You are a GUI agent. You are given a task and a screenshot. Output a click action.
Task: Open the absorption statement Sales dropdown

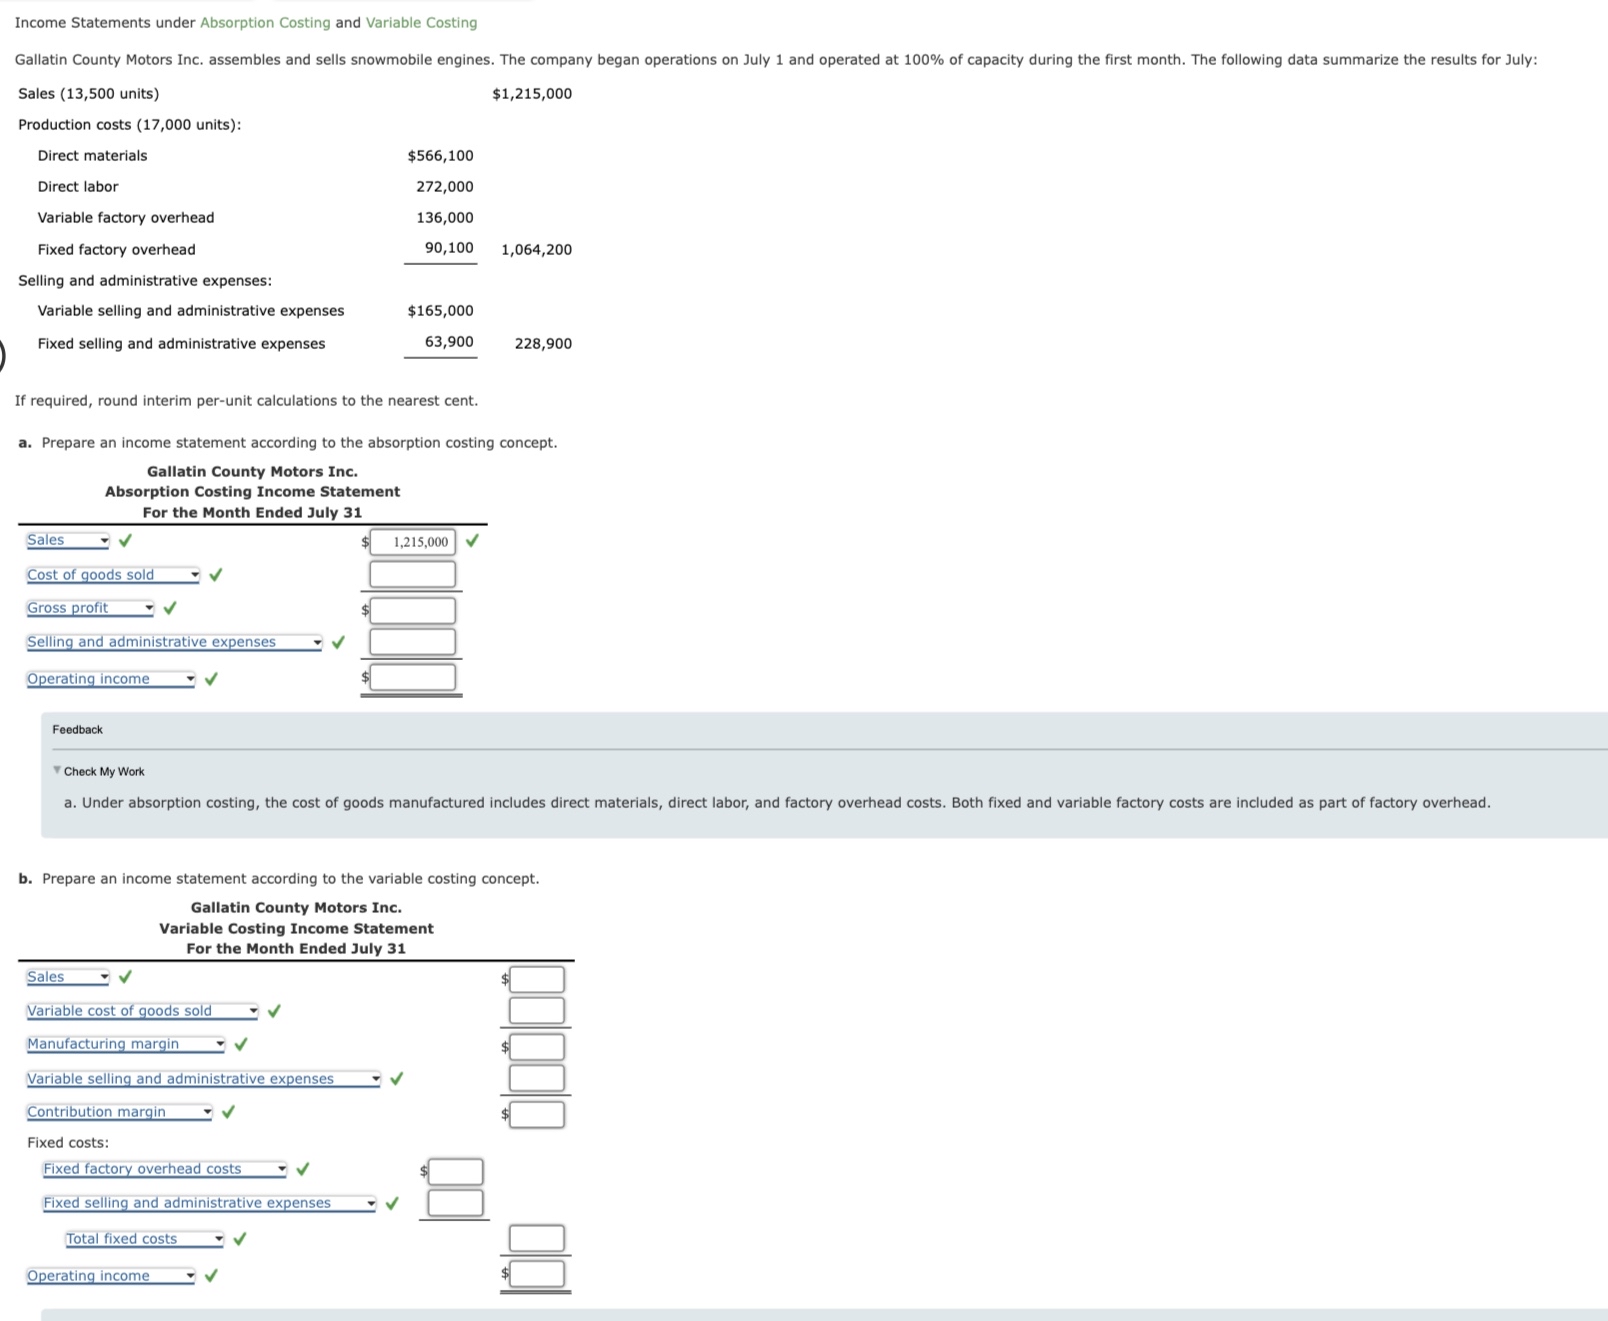(68, 540)
